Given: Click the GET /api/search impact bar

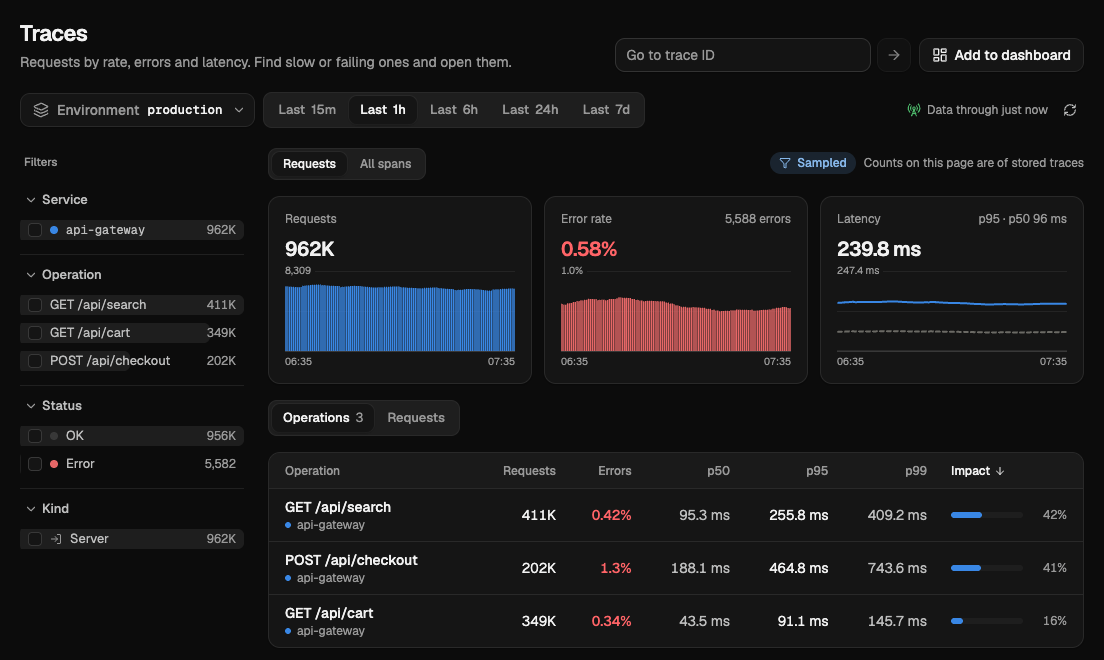Looking at the screenshot, I should pyautogui.click(x=986, y=515).
